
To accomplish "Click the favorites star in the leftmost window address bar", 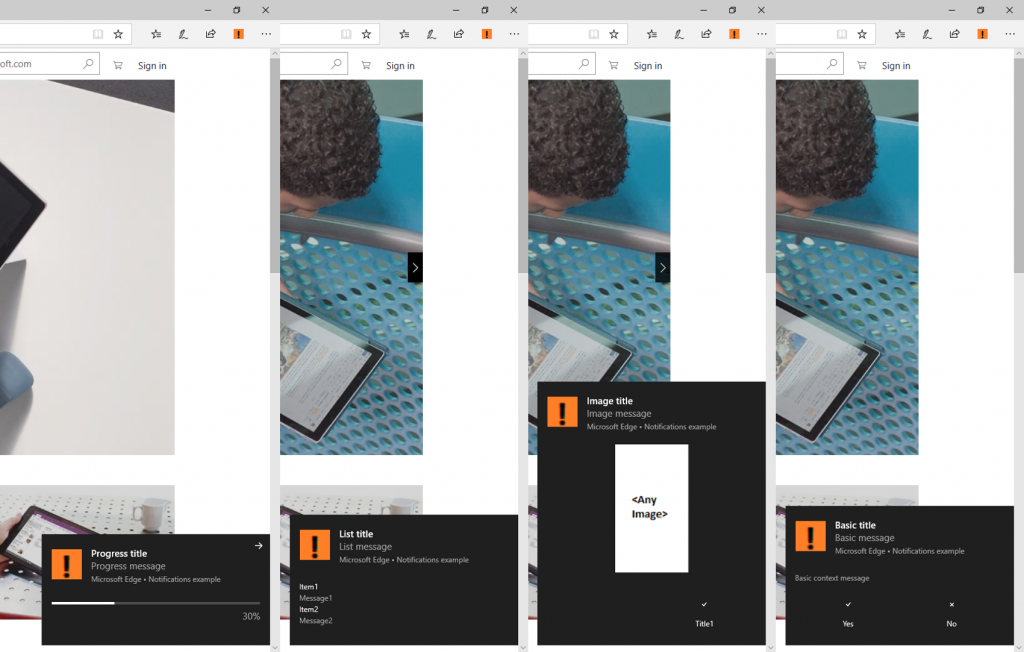I will [118, 34].
